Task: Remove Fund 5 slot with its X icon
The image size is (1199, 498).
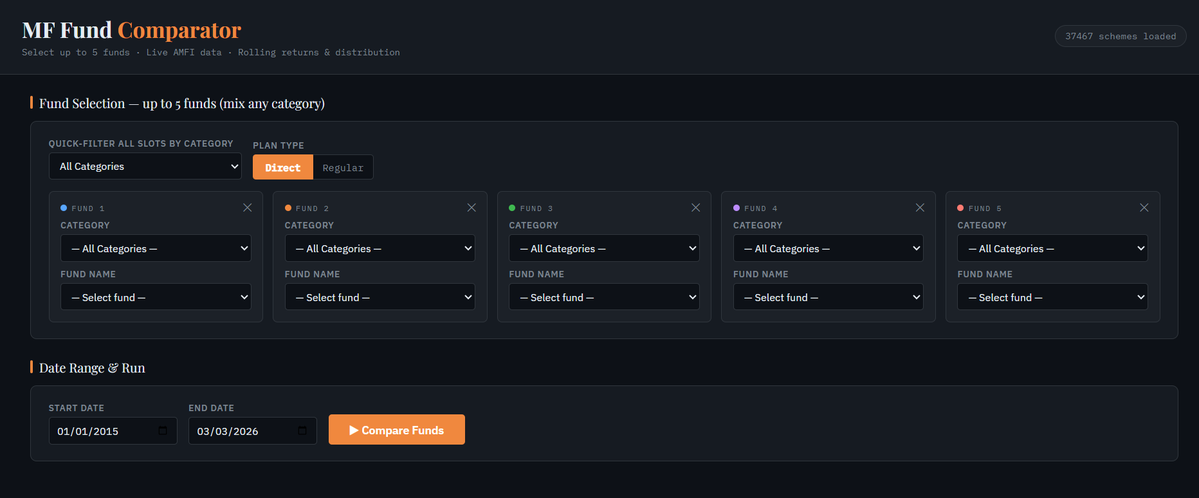Action: (x=1144, y=207)
